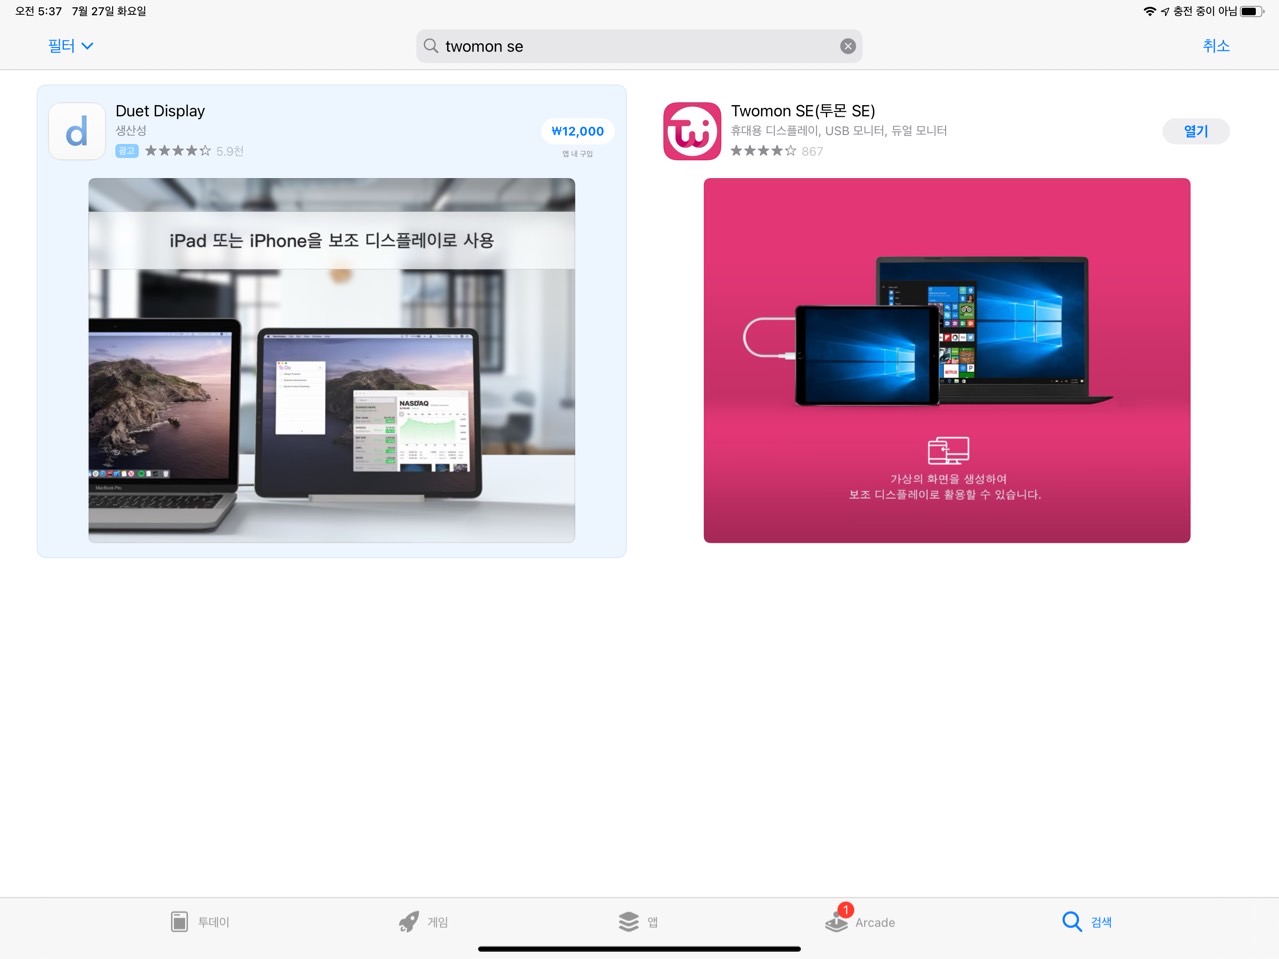
Task: Switch to the Arcade tab
Action: click(860, 922)
